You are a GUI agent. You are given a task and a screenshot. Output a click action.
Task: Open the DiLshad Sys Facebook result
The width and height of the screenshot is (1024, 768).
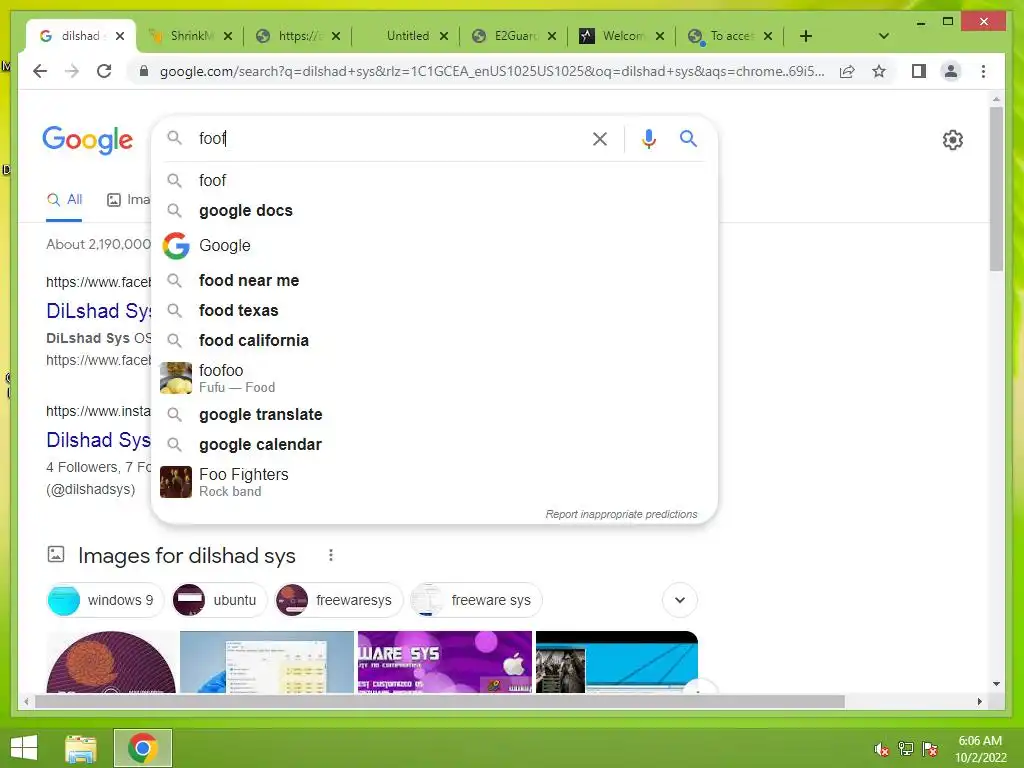tap(98, 311)
